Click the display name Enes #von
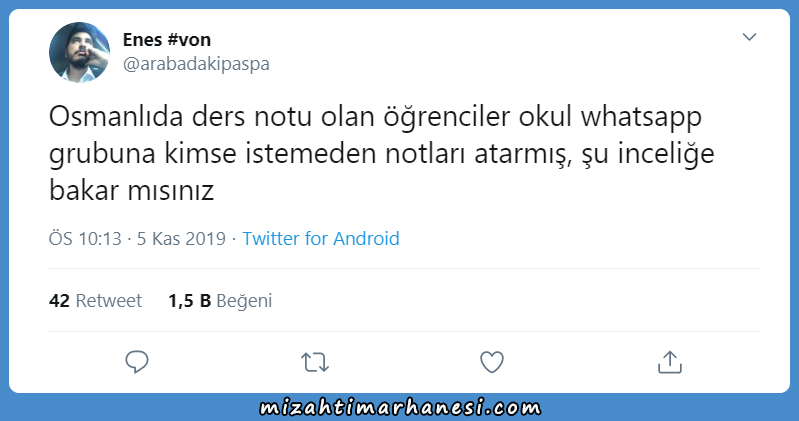The image size is (799, 421). pyautogui.click(x=167, y=39)
